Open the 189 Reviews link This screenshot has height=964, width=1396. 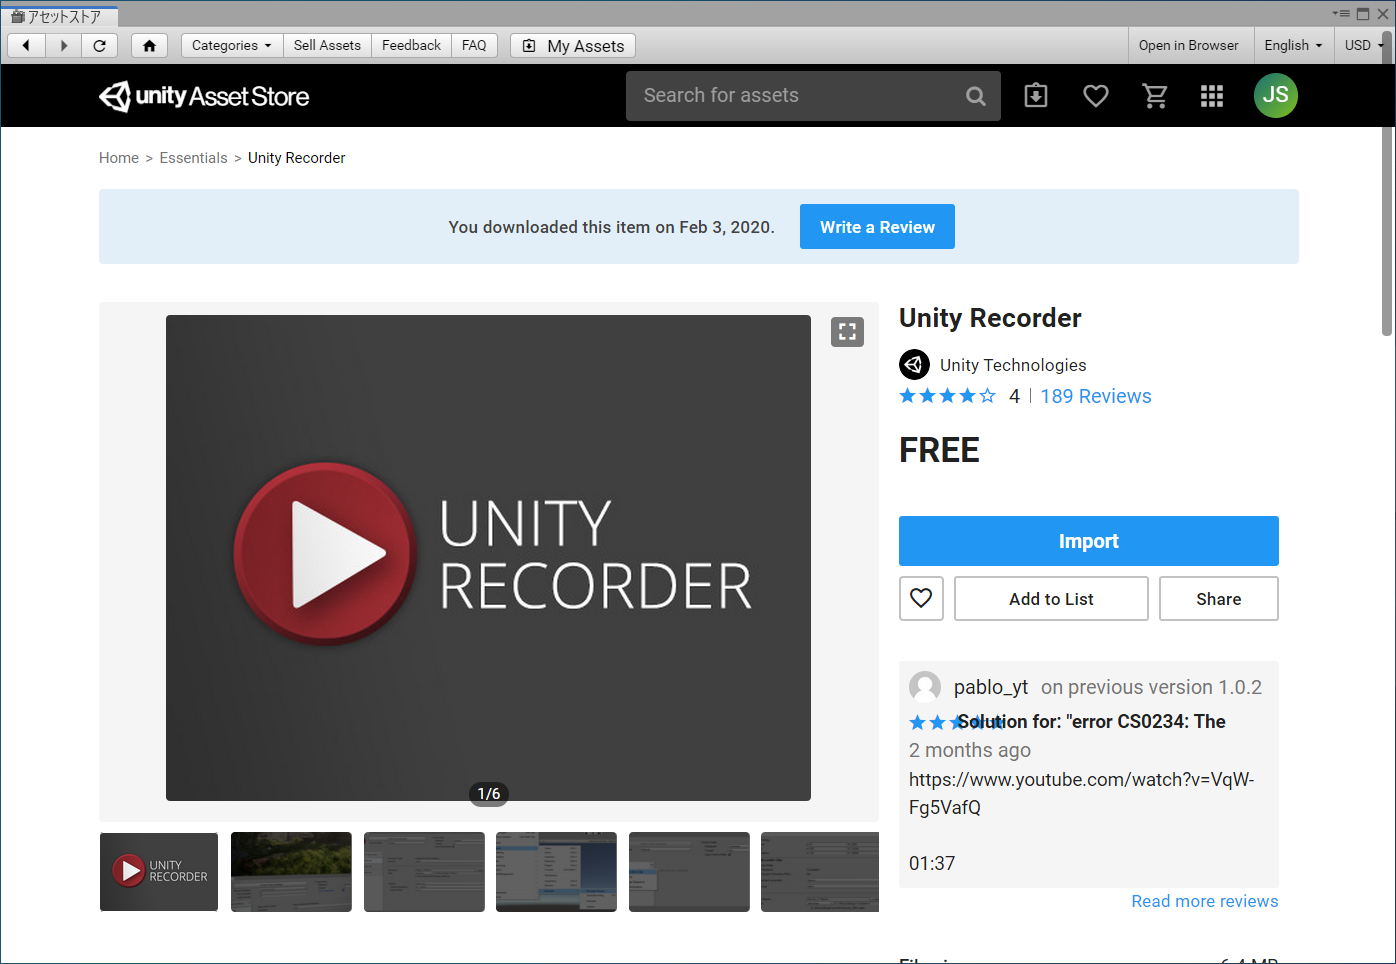[x=1095, y=396]
